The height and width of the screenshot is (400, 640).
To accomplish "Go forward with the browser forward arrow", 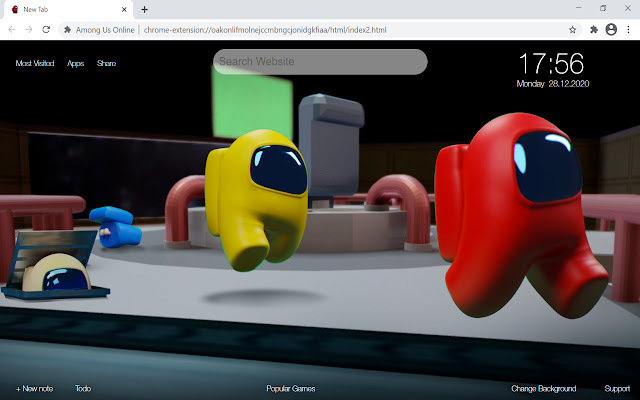I will [29, 29].
